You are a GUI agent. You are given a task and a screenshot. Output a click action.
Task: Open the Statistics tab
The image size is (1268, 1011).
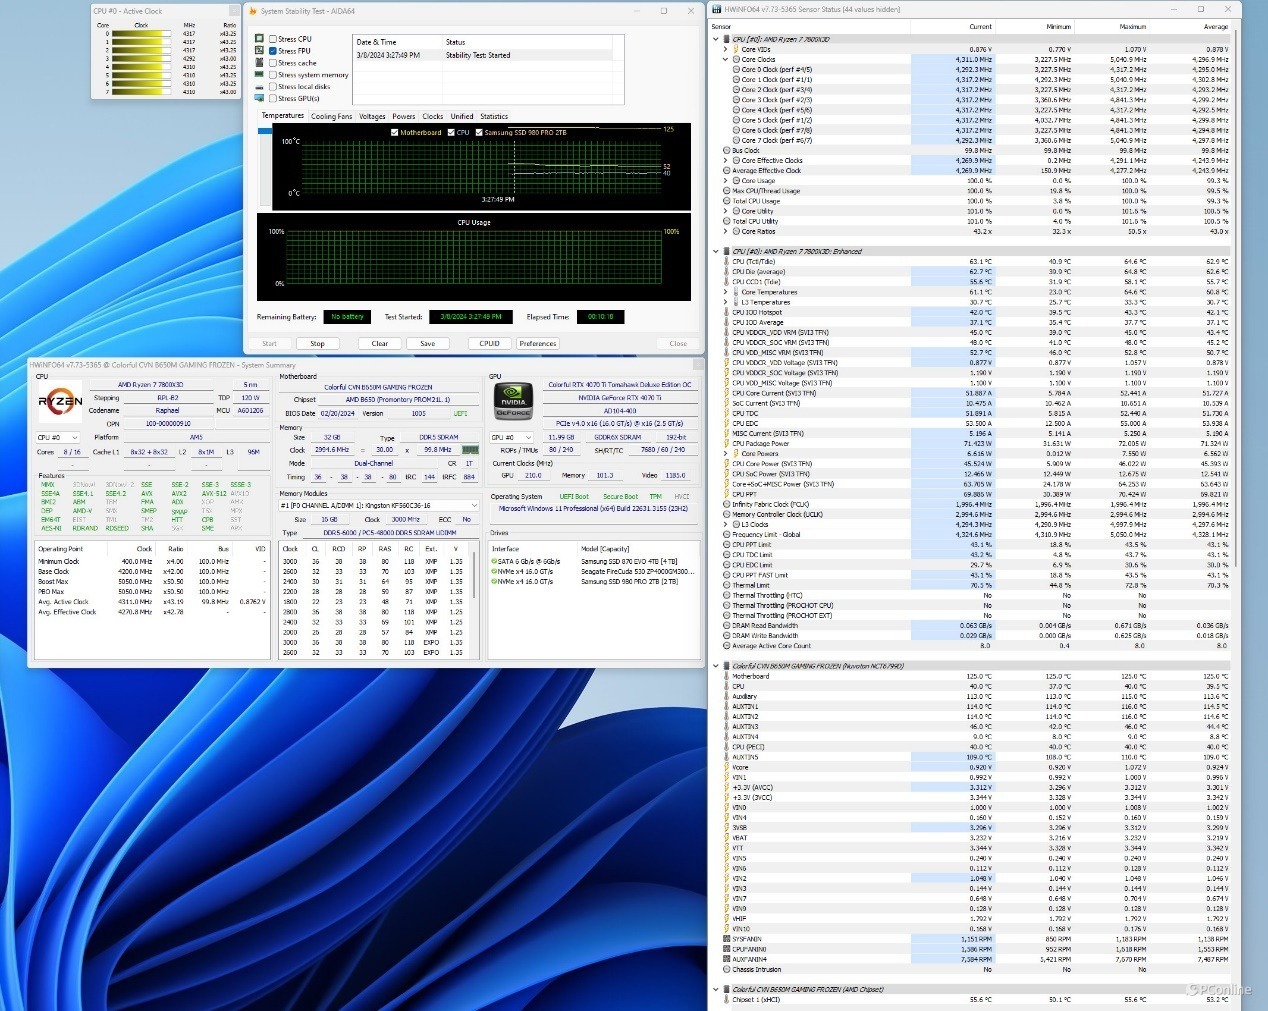[x=494, y=116]
